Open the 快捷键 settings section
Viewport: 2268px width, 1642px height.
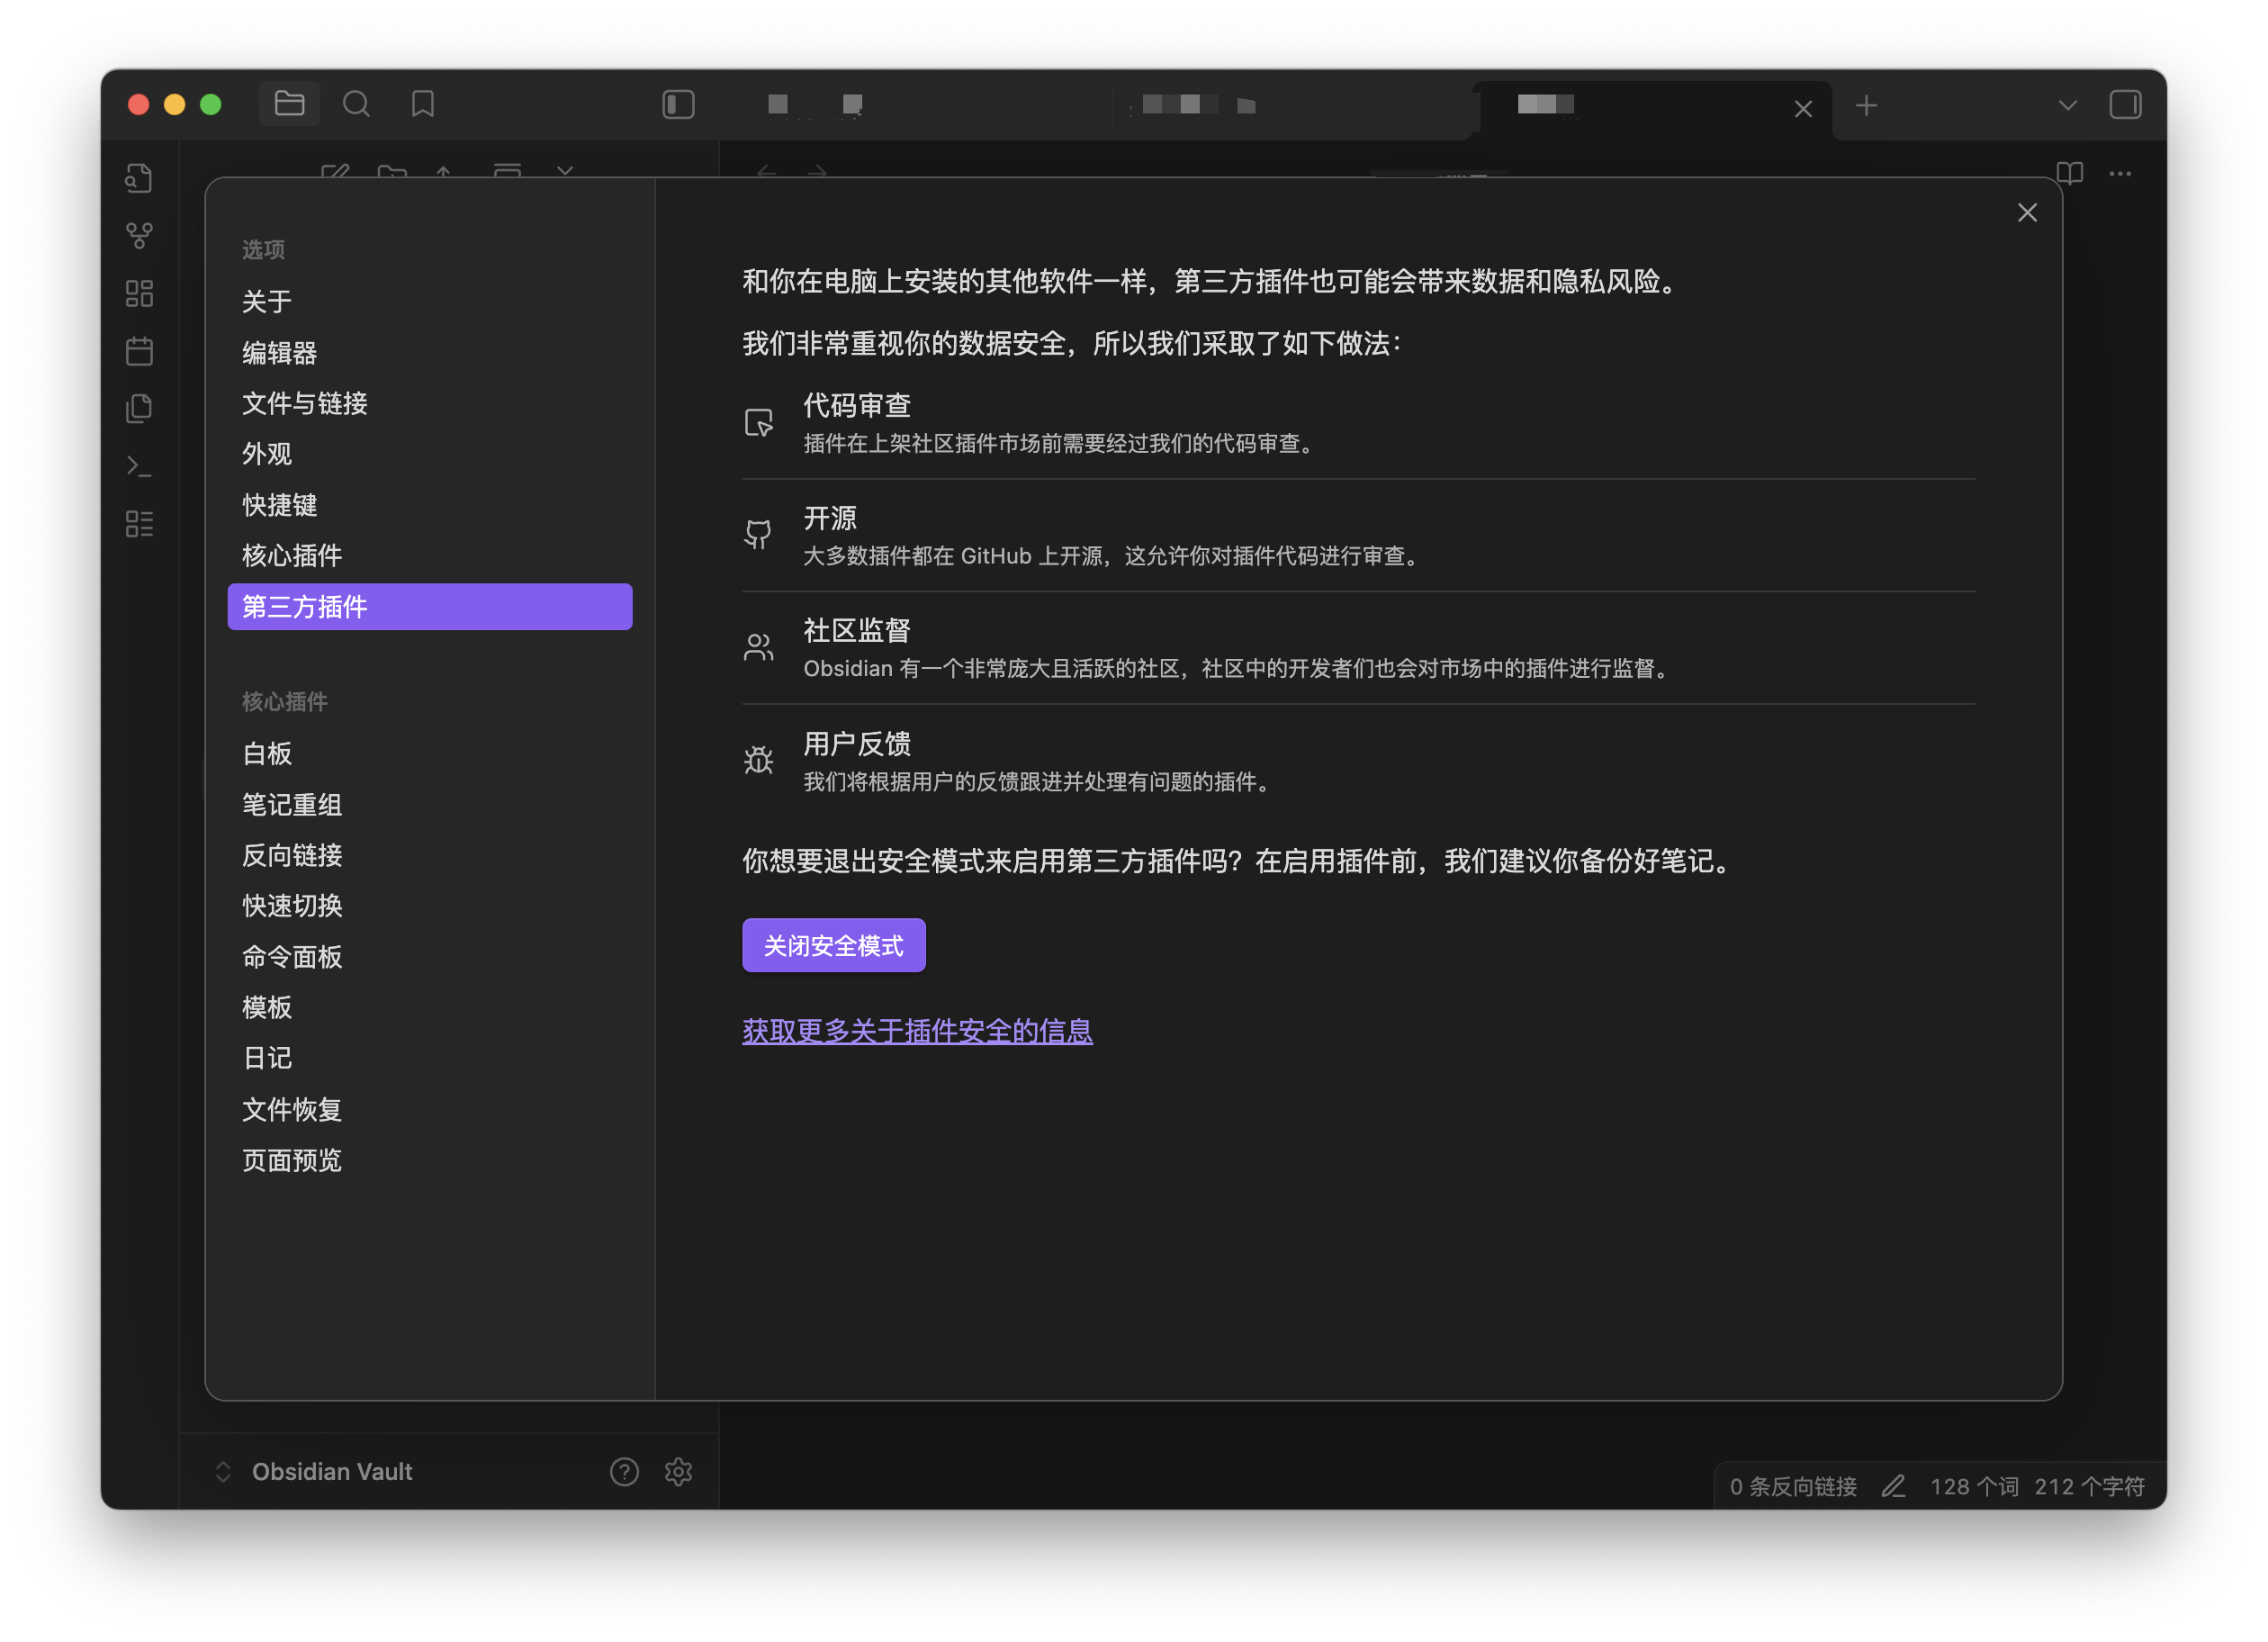tap(430, 505)
